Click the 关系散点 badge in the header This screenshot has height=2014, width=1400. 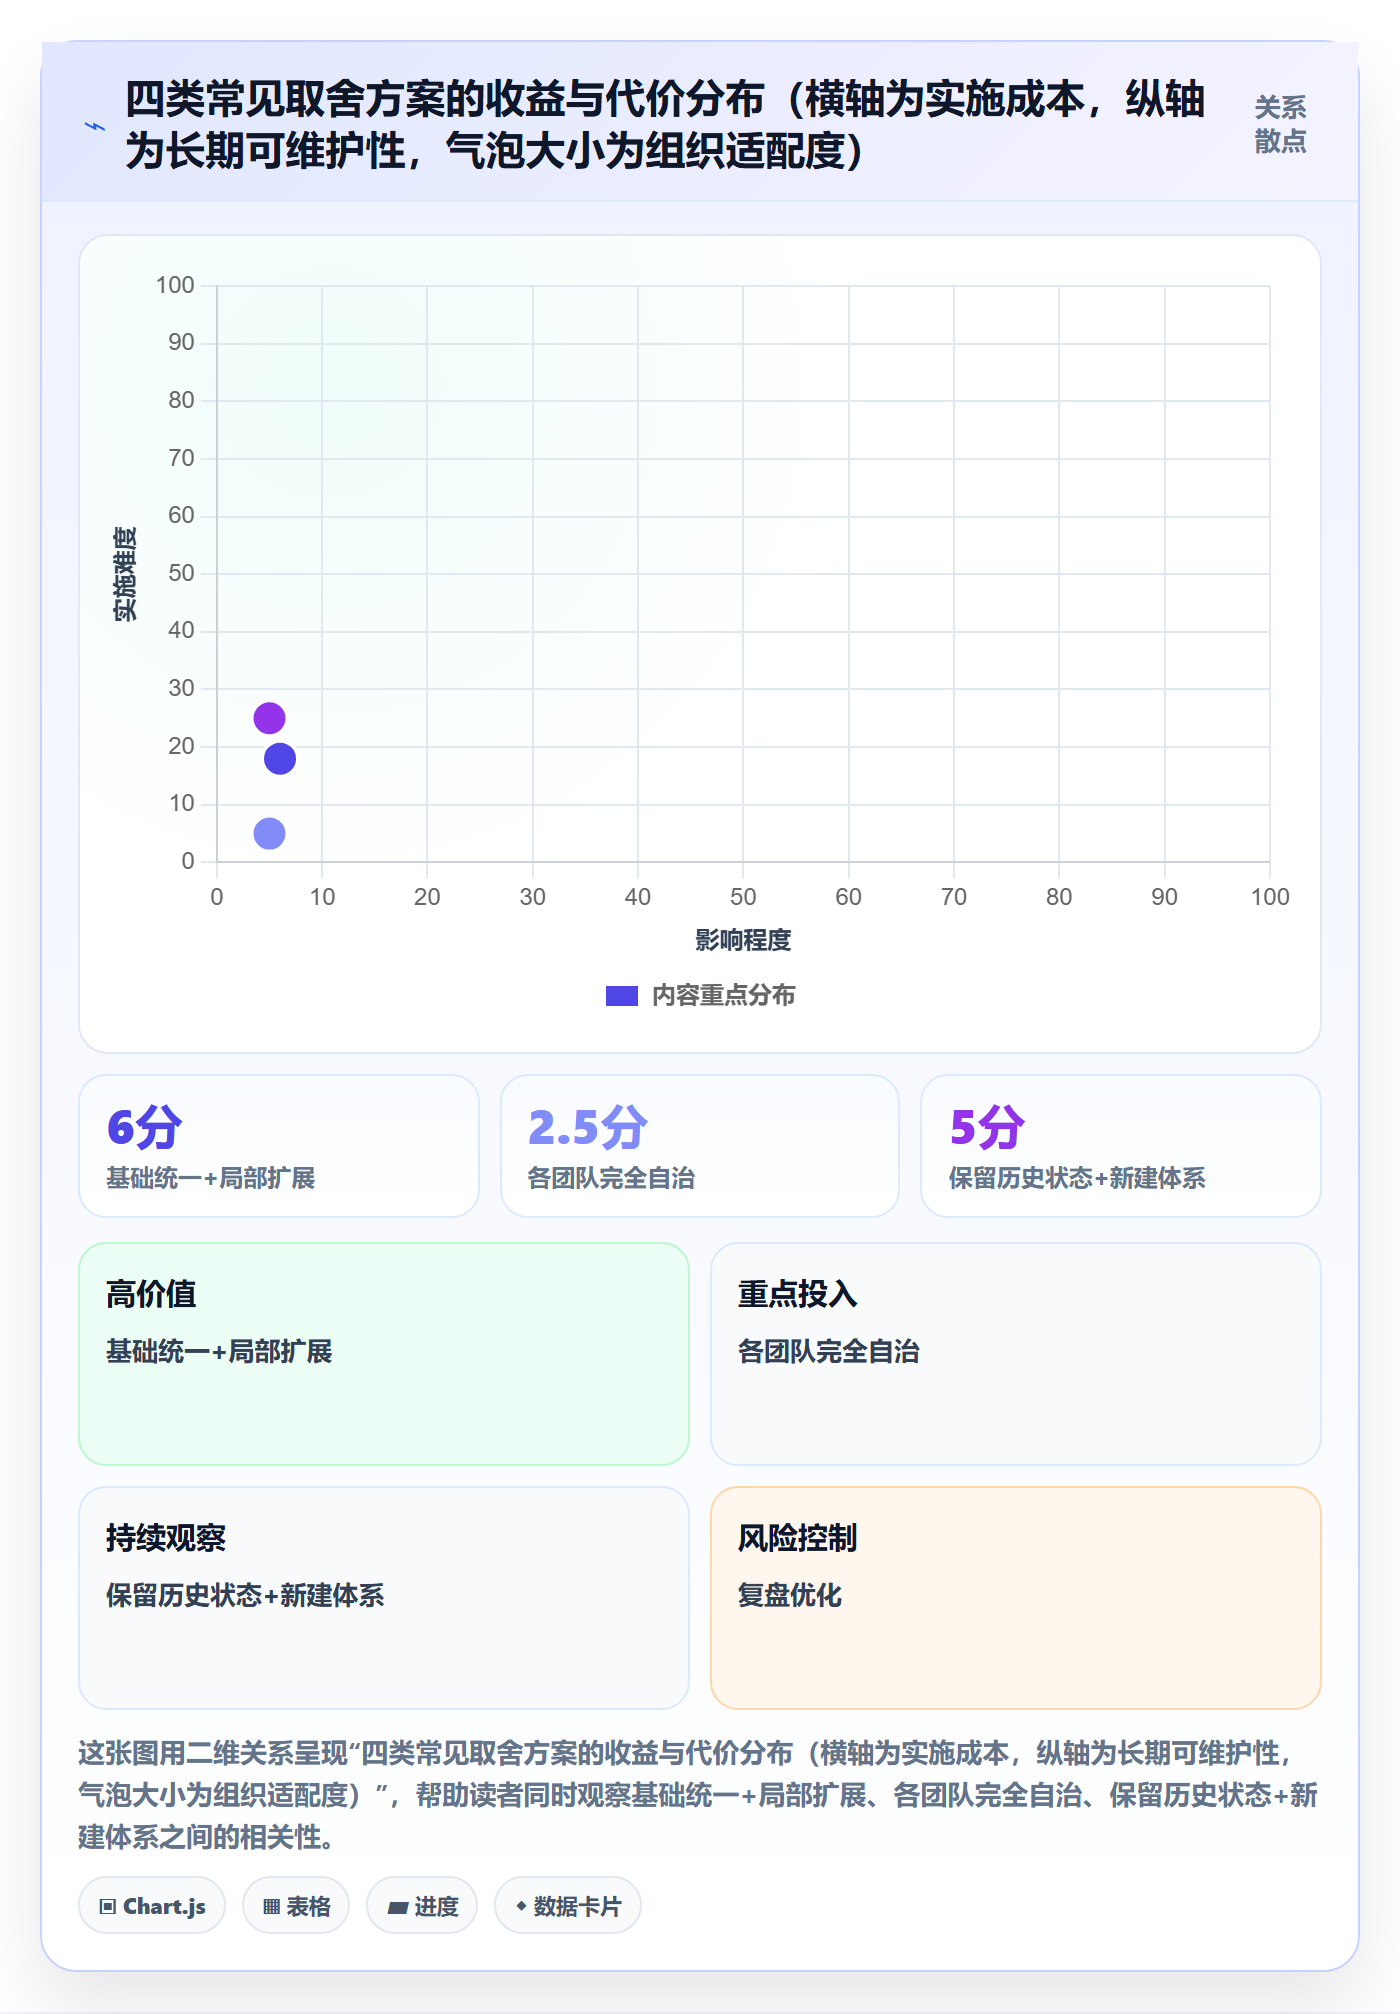click(x=1280, y=125)
